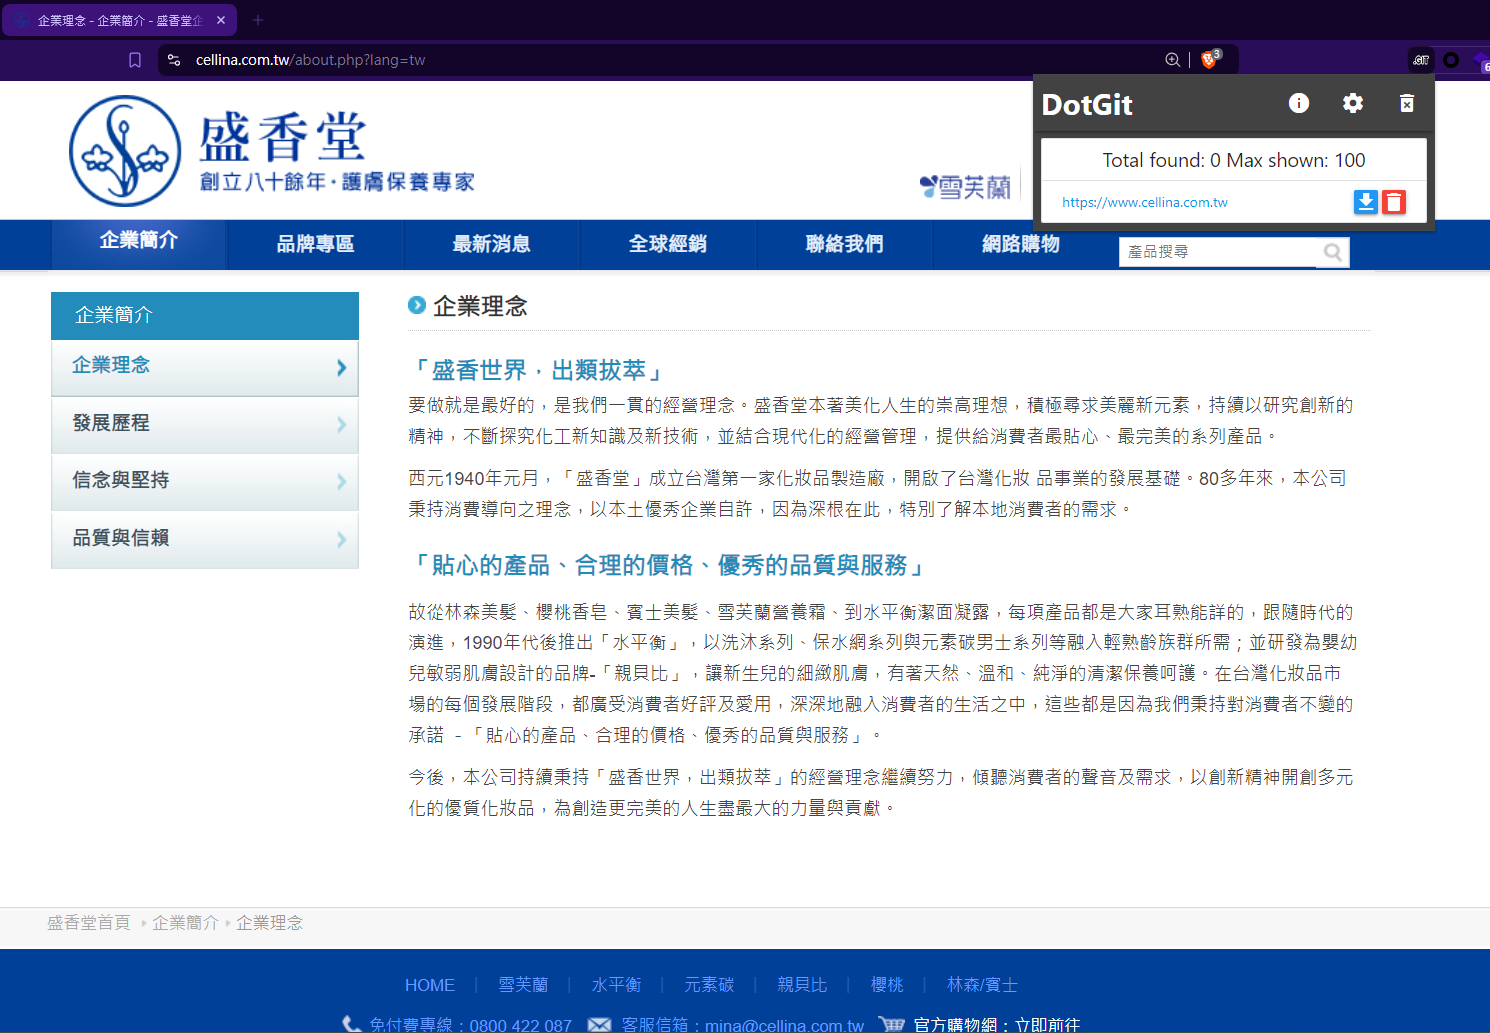
Task: Click the 企業理念 page heading text
Action: 480,306
